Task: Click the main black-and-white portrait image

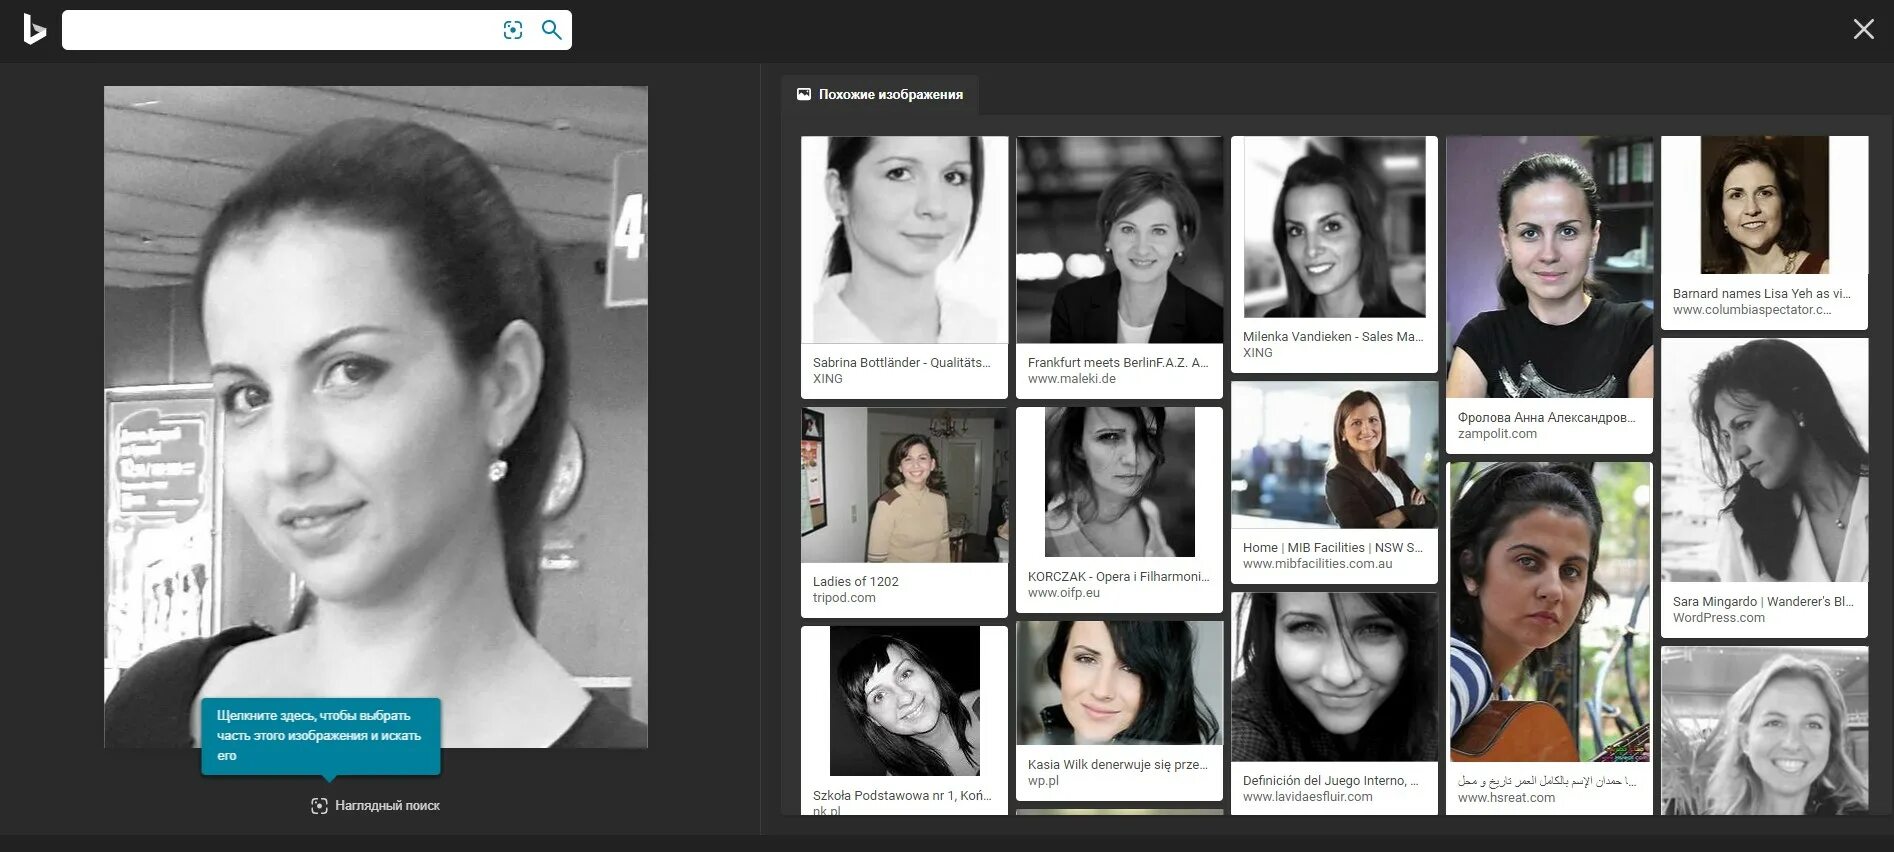Action: click(376, 416)
